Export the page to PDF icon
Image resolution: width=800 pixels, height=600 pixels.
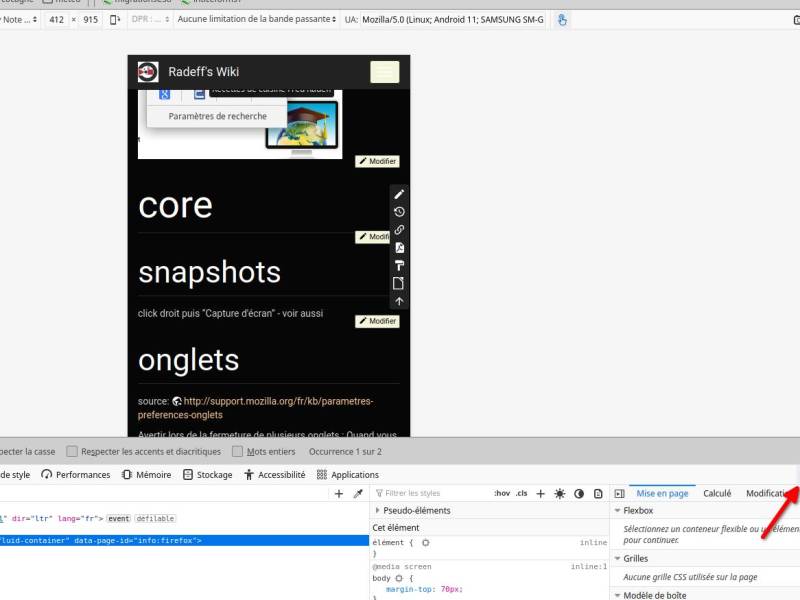click(x=399, y=247)
